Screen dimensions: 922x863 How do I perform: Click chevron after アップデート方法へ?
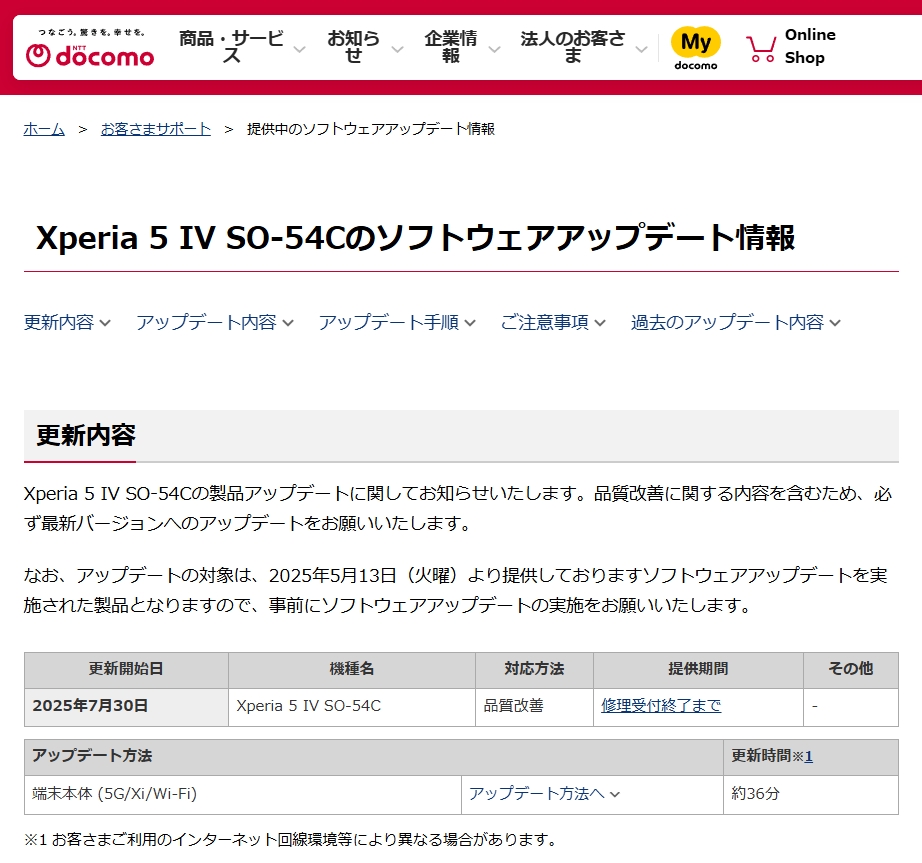[615, 794]
